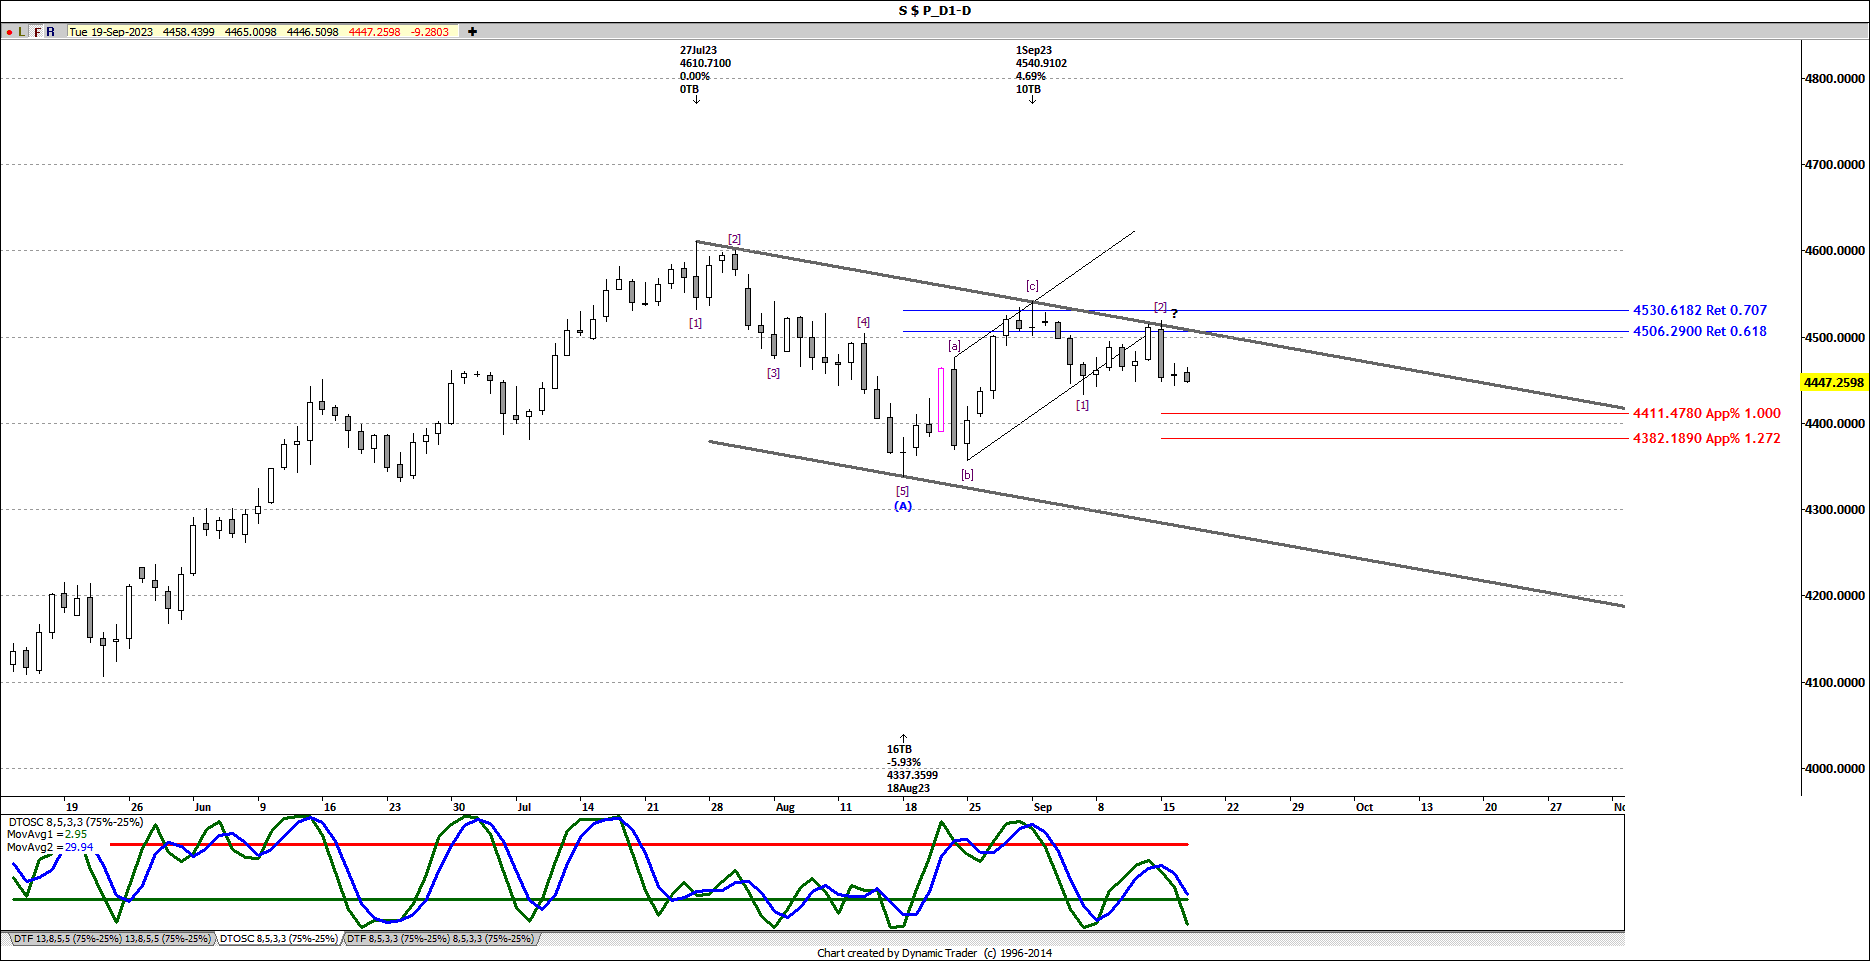
Task: Click the yellow 4447.2598 current price tag
Action: click(1834, 383)
